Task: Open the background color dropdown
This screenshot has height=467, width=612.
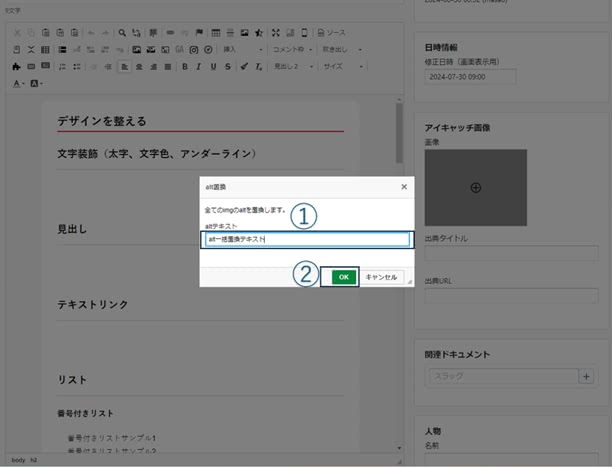Action: (36, 84)
